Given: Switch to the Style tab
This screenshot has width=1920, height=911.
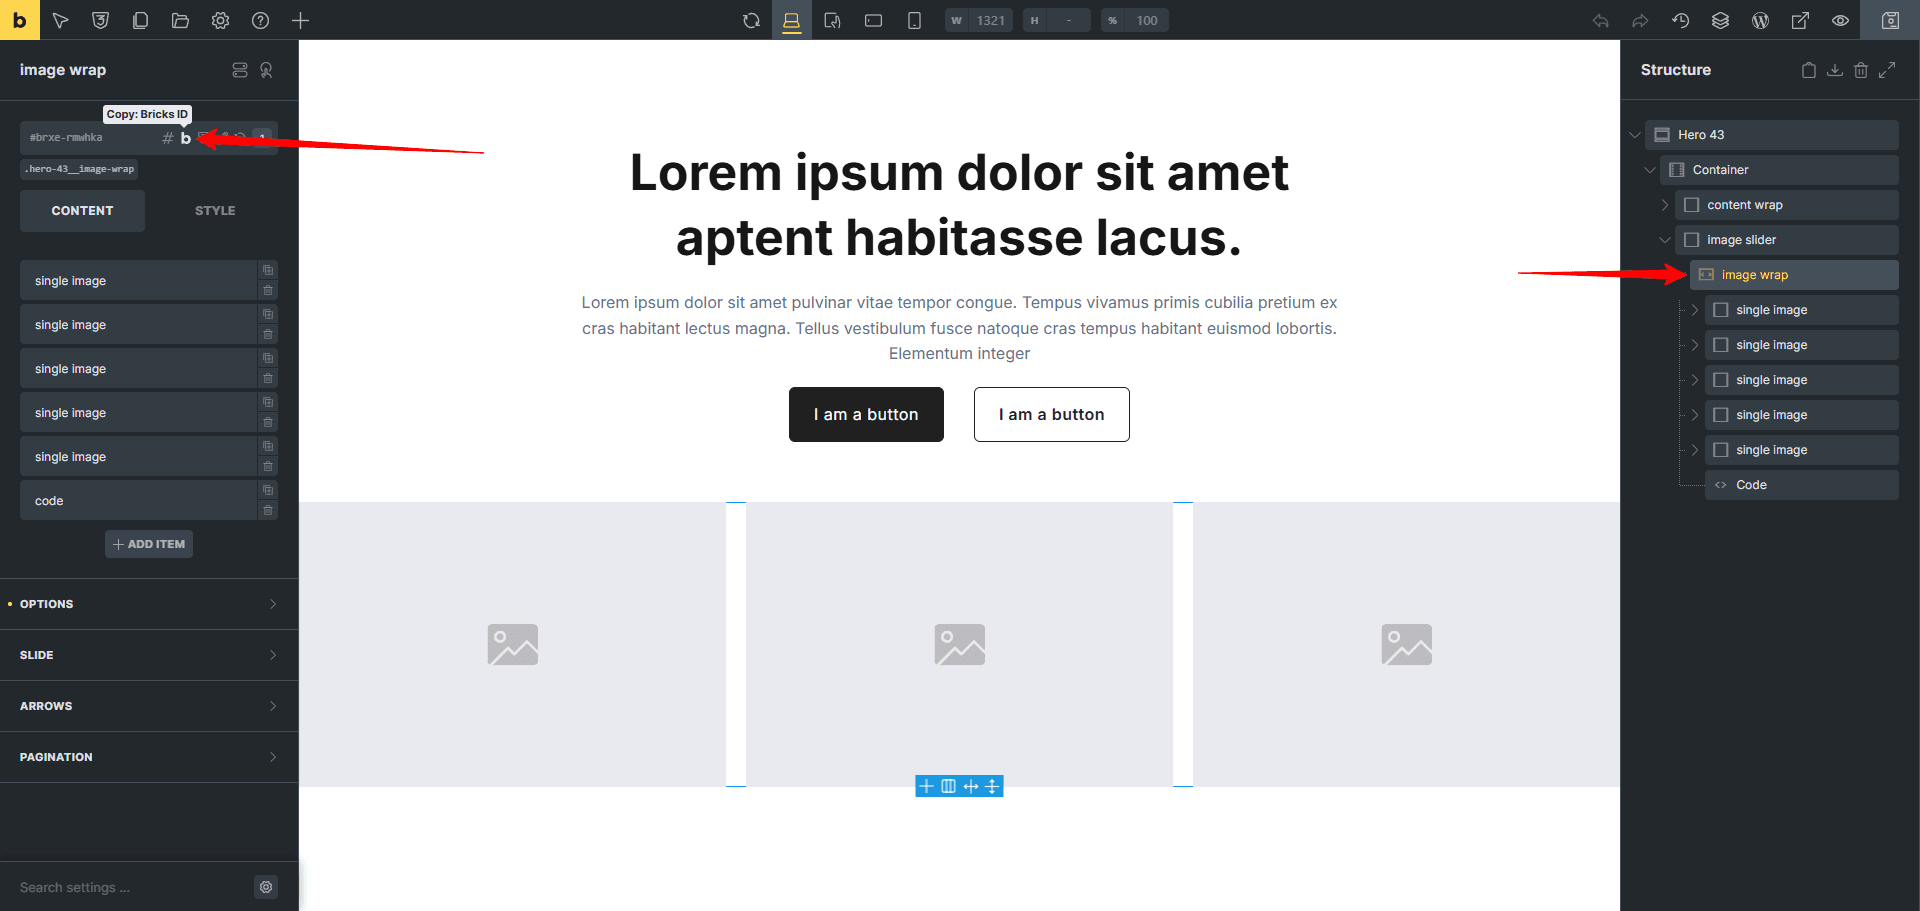Looking at the screenshot, I should [x=215, y=211].
